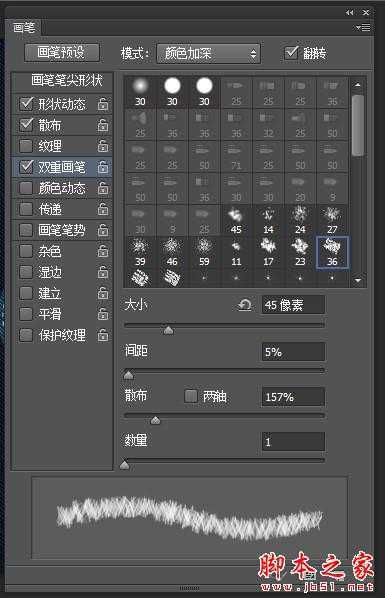Uncheck the 形状动态 checkbox
The image size is (385, 598).
26,103
